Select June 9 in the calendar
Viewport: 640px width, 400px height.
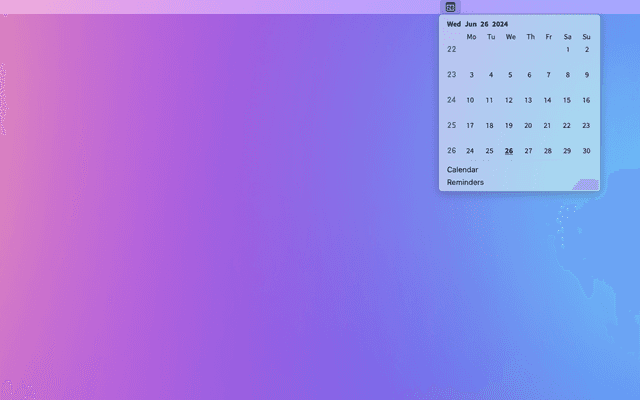point(586,75)
